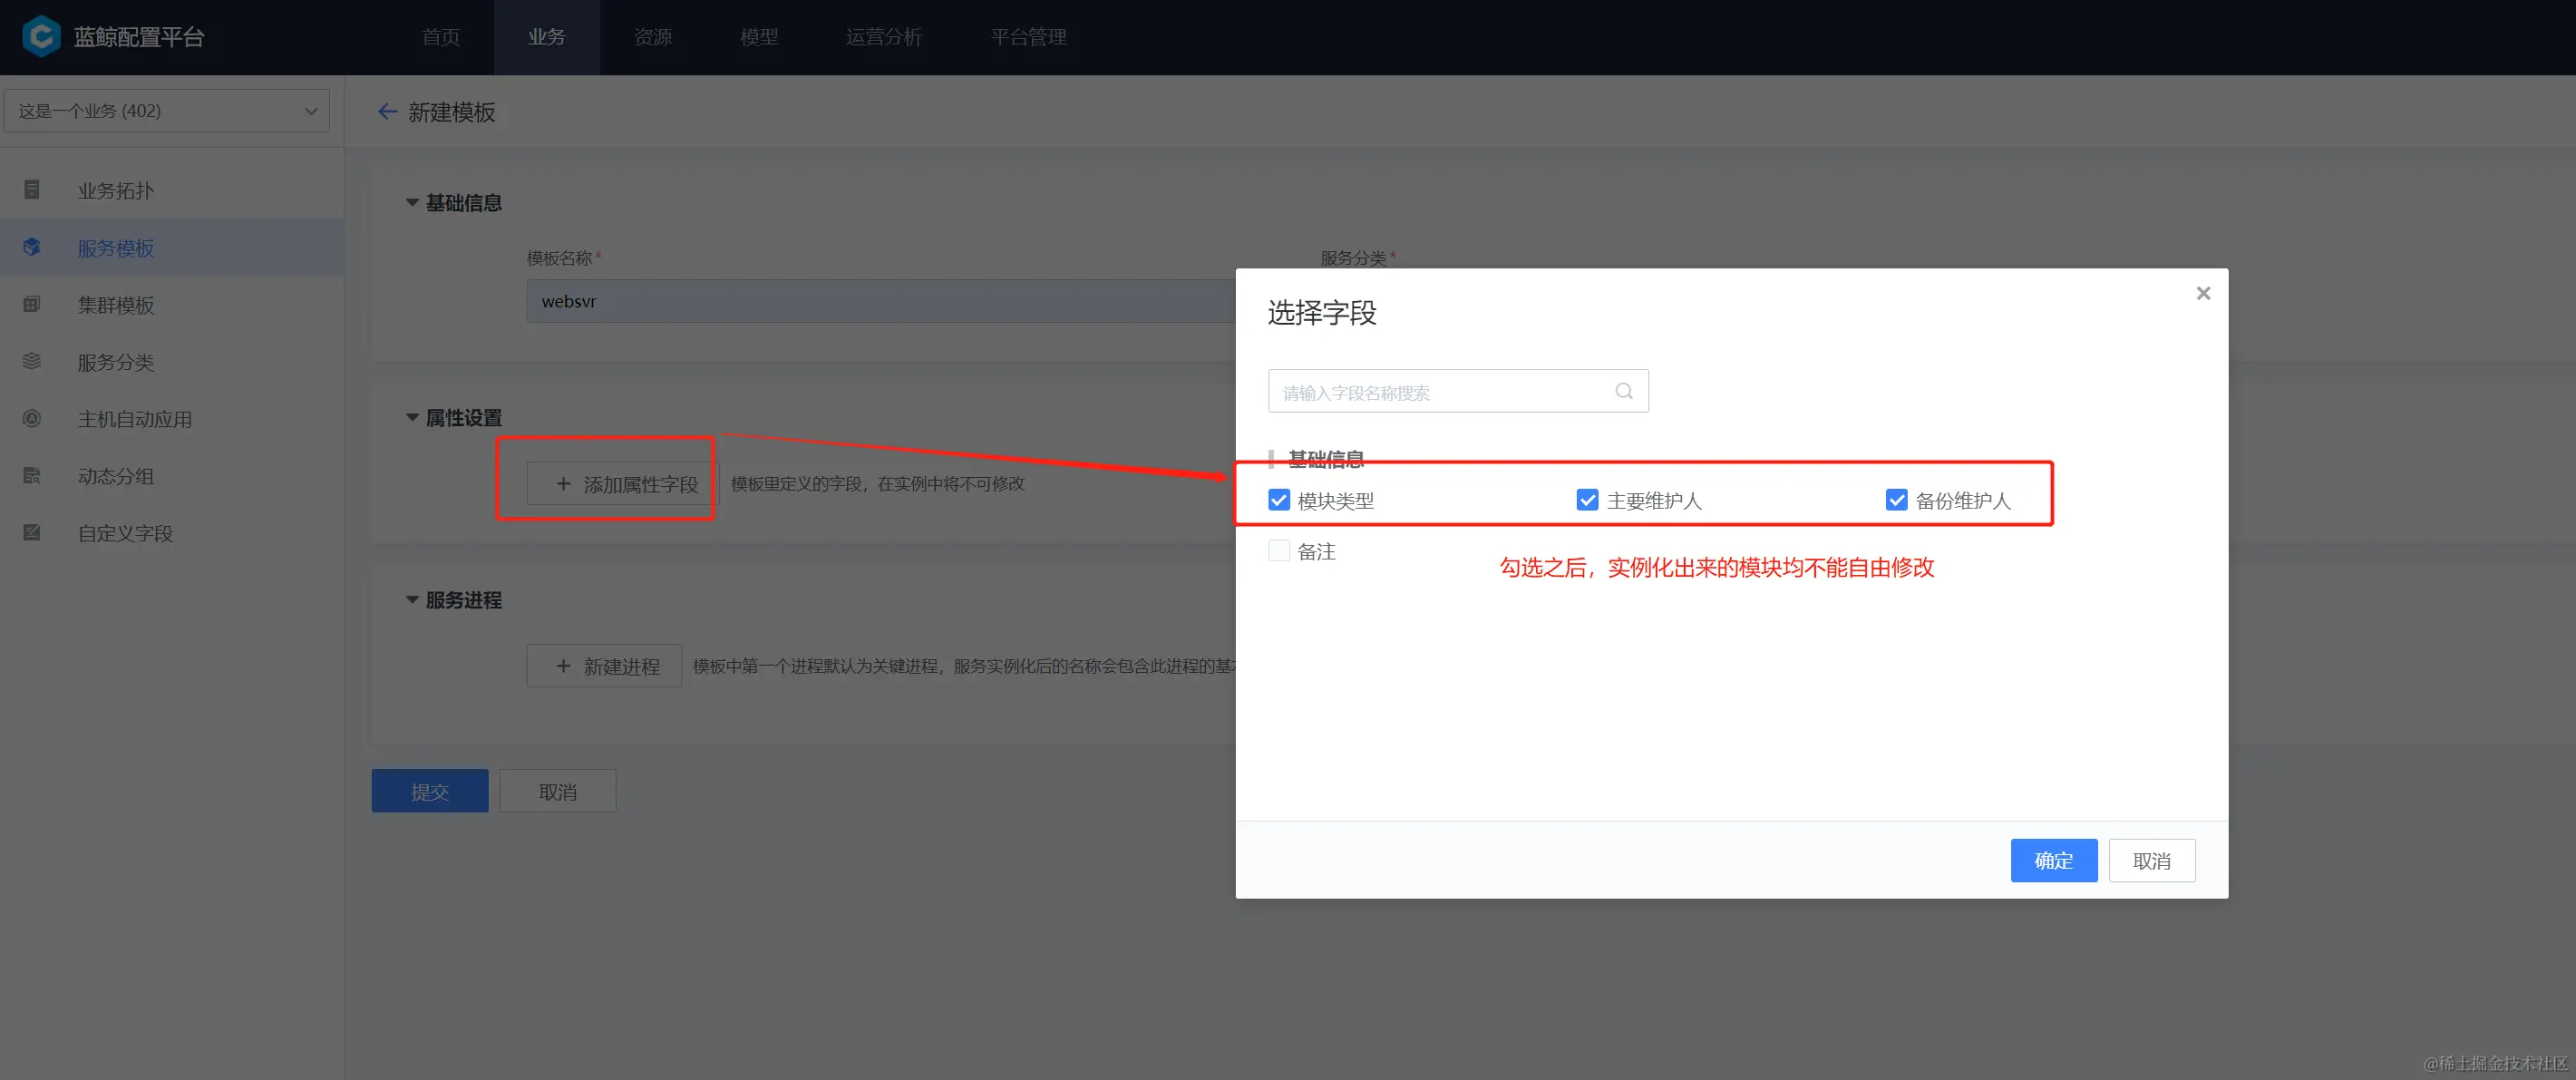The width and height of the screenshot is (2576, 1080).
Task: Click the 服务模板 sidebar icon
Action: [x=32, y=247]
